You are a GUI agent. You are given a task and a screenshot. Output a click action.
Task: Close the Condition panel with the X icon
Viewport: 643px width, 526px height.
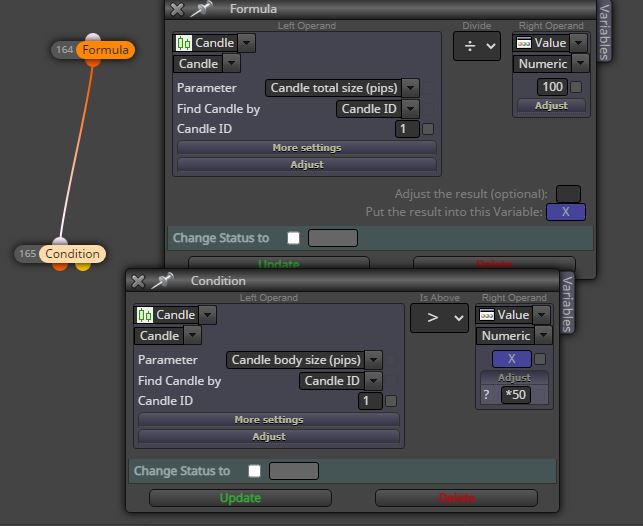tap(138, 281)
